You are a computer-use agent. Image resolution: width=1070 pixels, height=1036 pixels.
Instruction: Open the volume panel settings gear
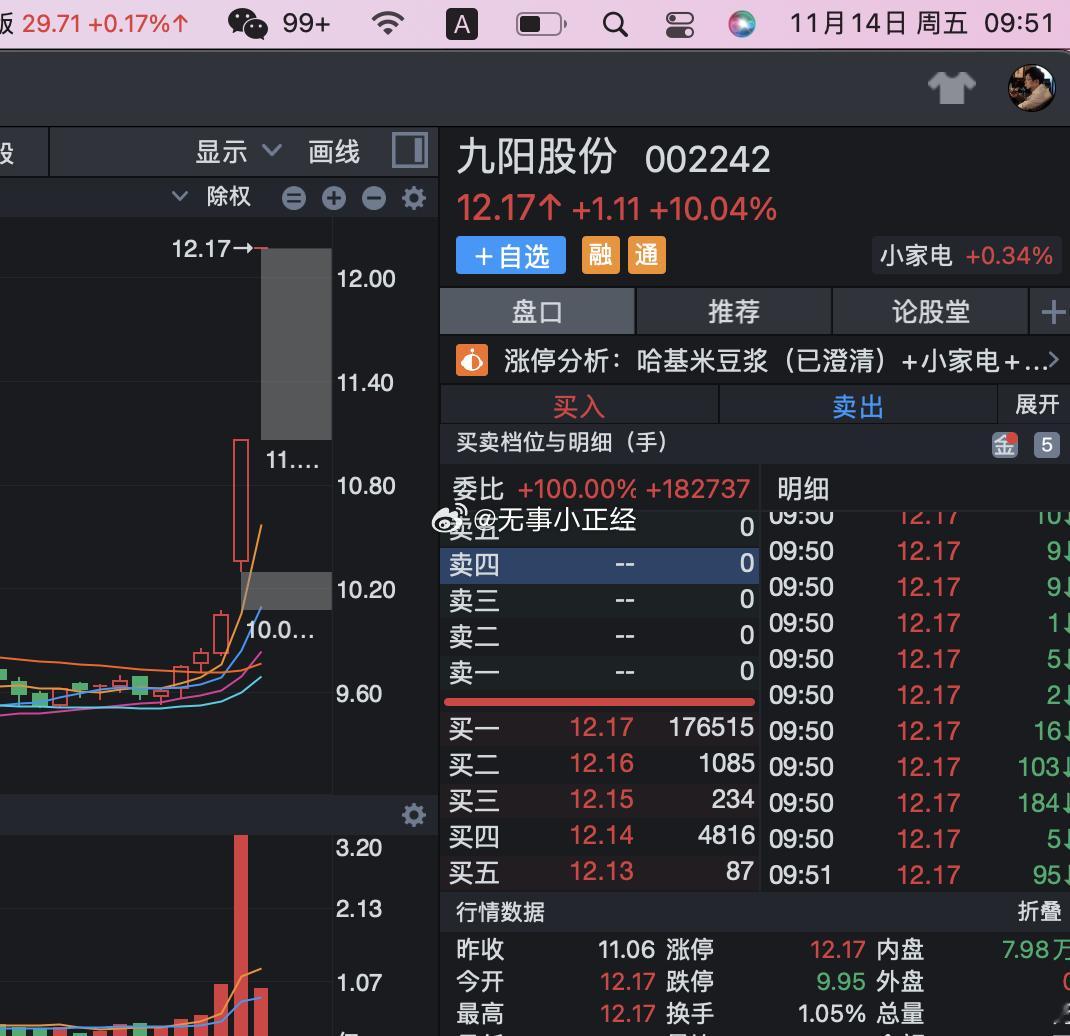414,815
